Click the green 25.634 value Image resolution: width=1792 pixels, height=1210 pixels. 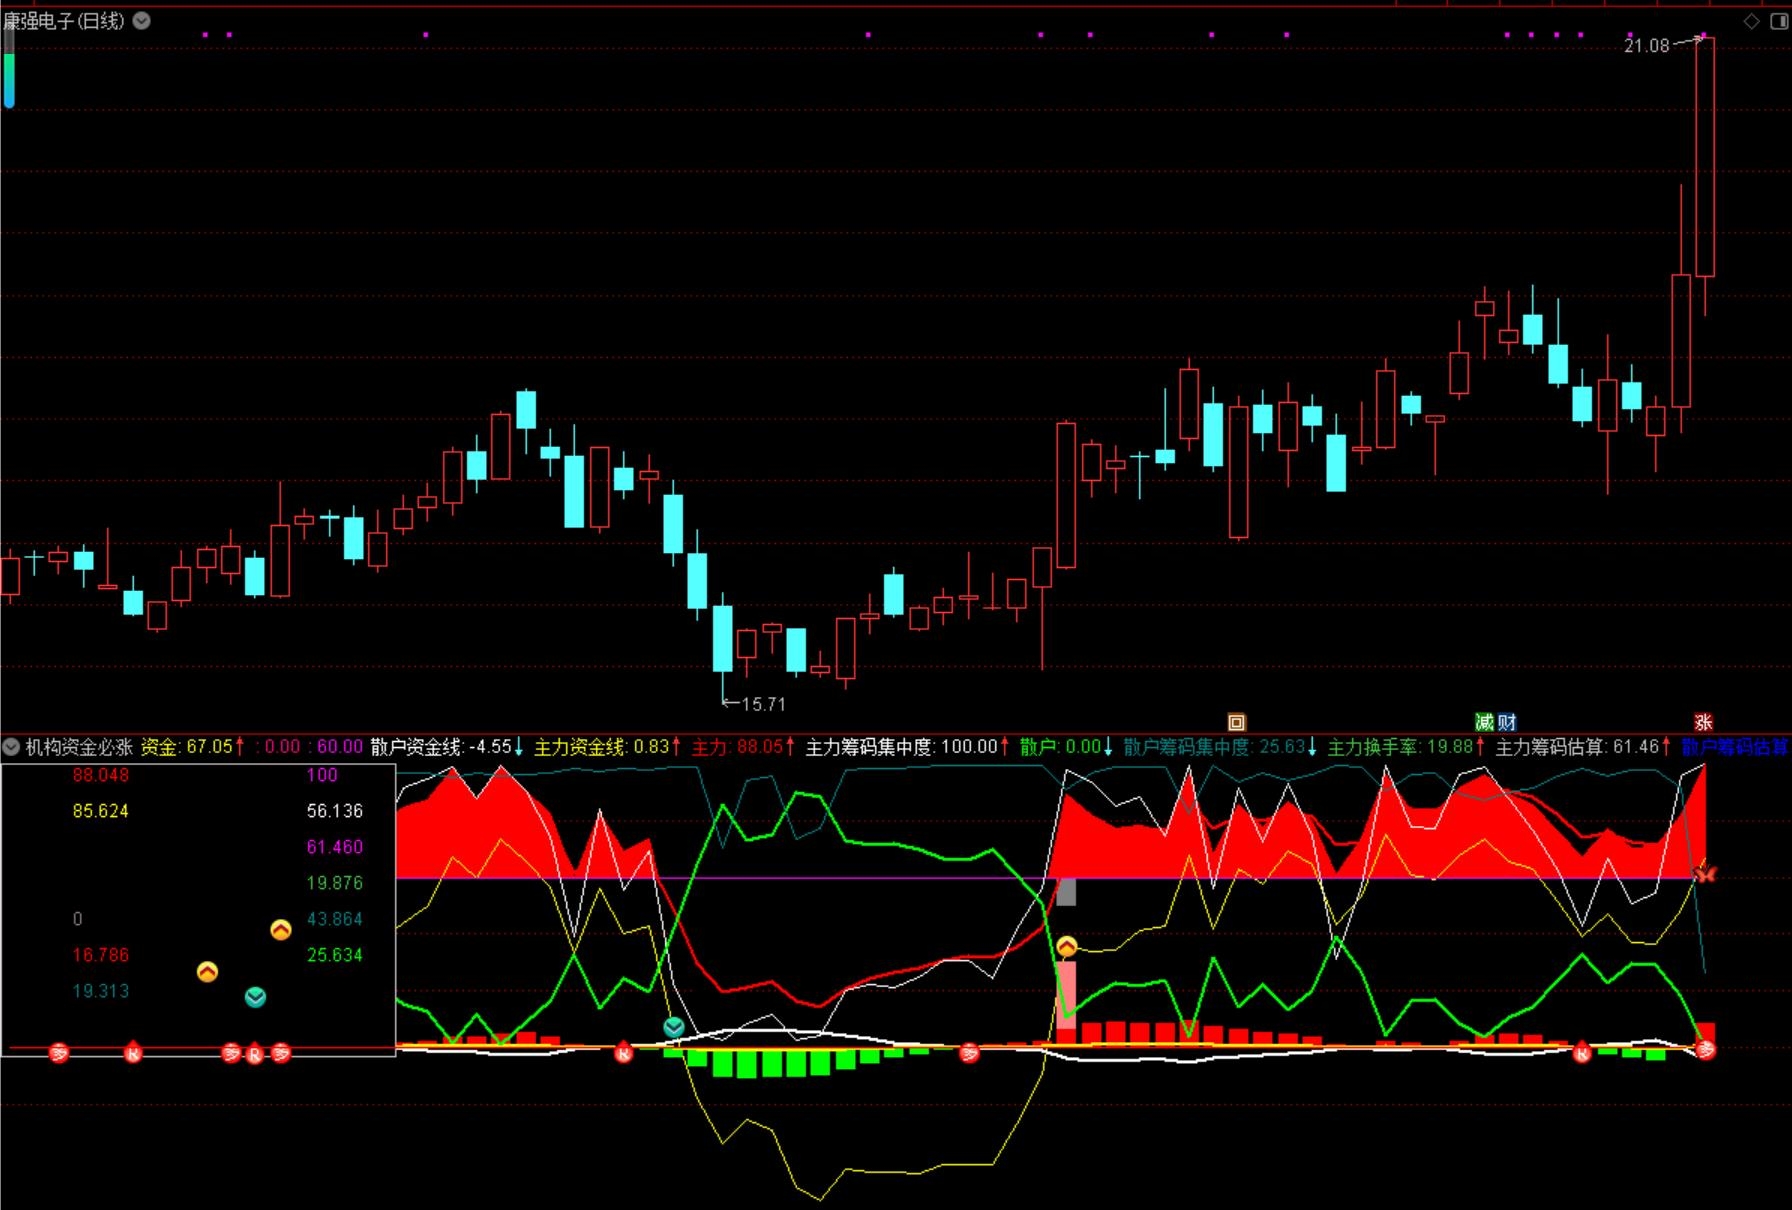(334, 955)
